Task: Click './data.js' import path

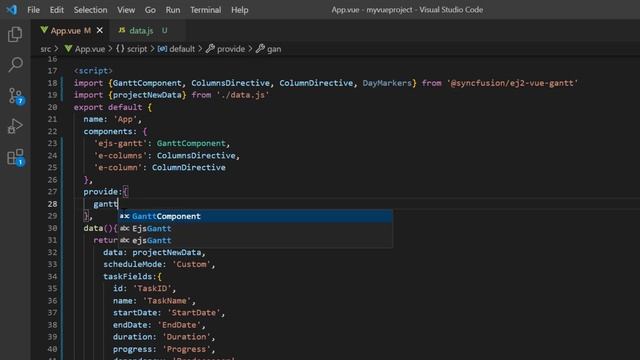Action: click(242, 95)
